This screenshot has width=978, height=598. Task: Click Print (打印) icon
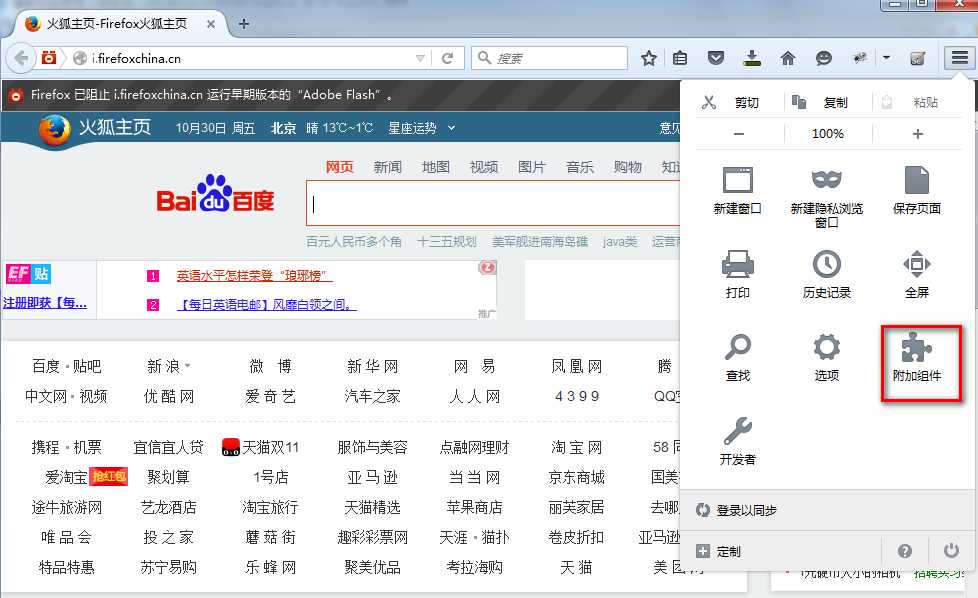[x=737, y=274]
